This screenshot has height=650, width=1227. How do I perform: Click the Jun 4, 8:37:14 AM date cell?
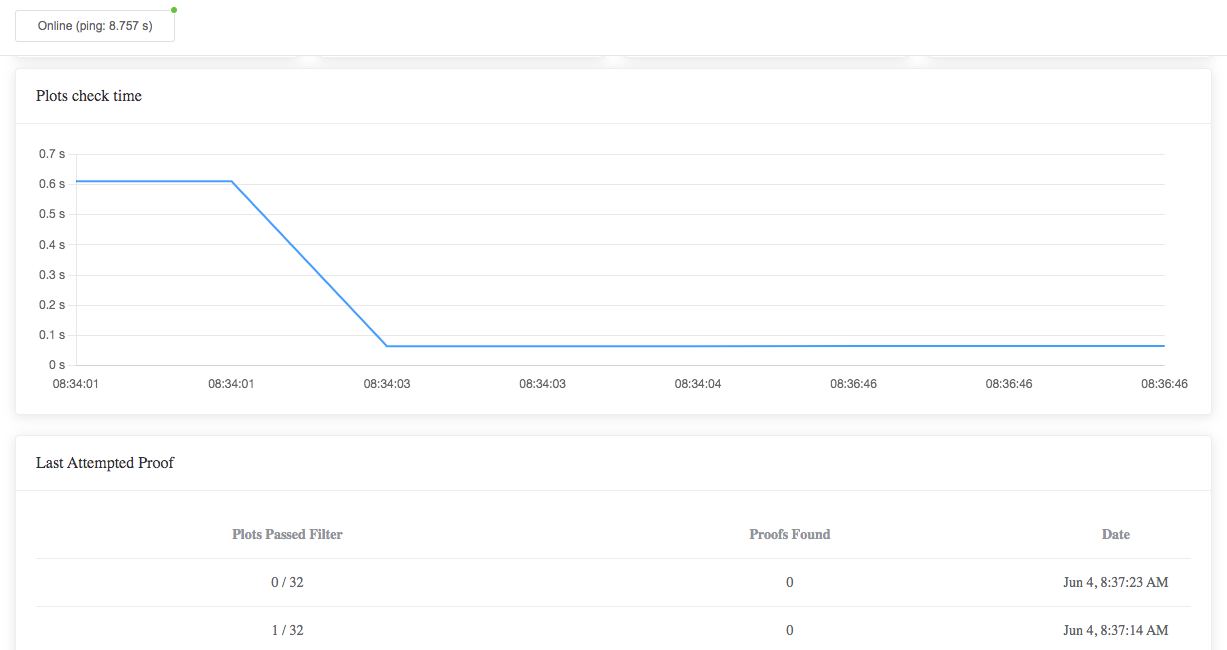(1115, 630)
